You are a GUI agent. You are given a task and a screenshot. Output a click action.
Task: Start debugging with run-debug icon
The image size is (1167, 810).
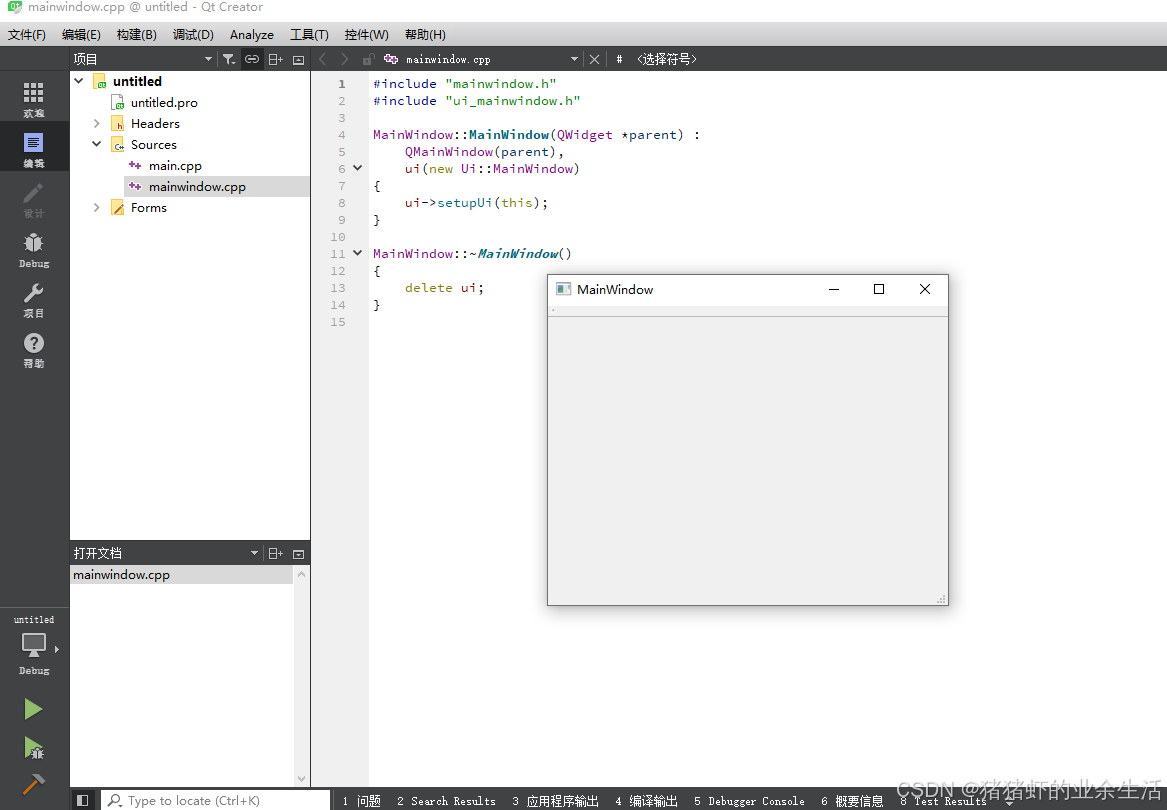(x=33, y=747)
